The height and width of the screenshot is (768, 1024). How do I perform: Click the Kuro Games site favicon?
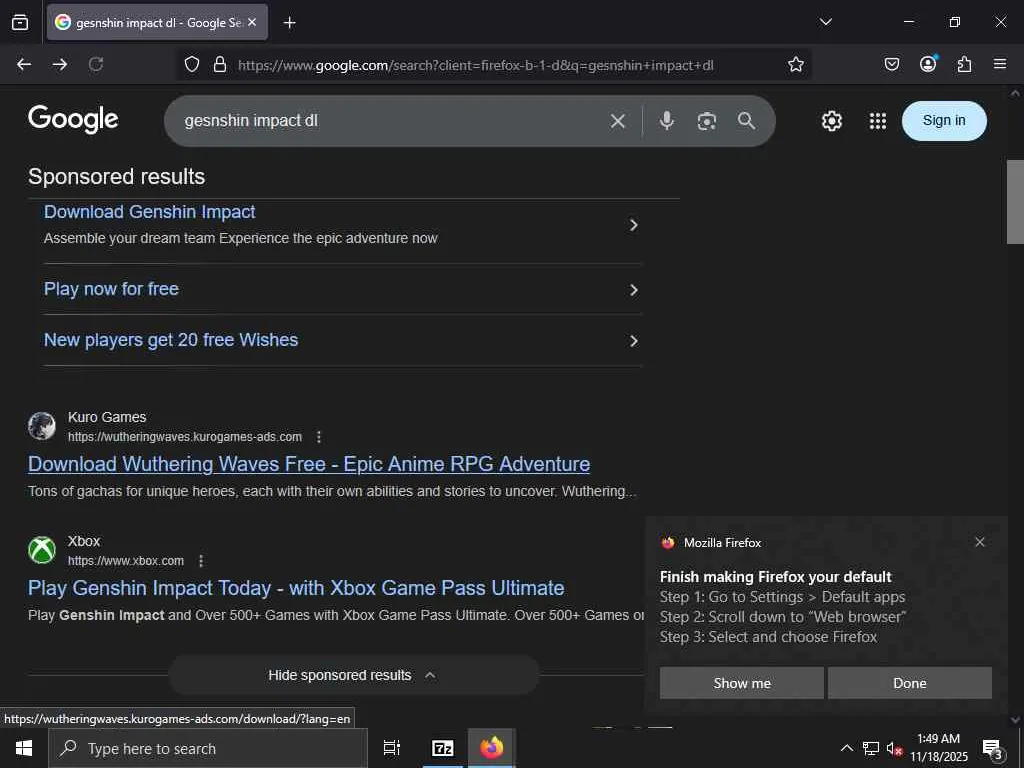[x=42, y=426]
